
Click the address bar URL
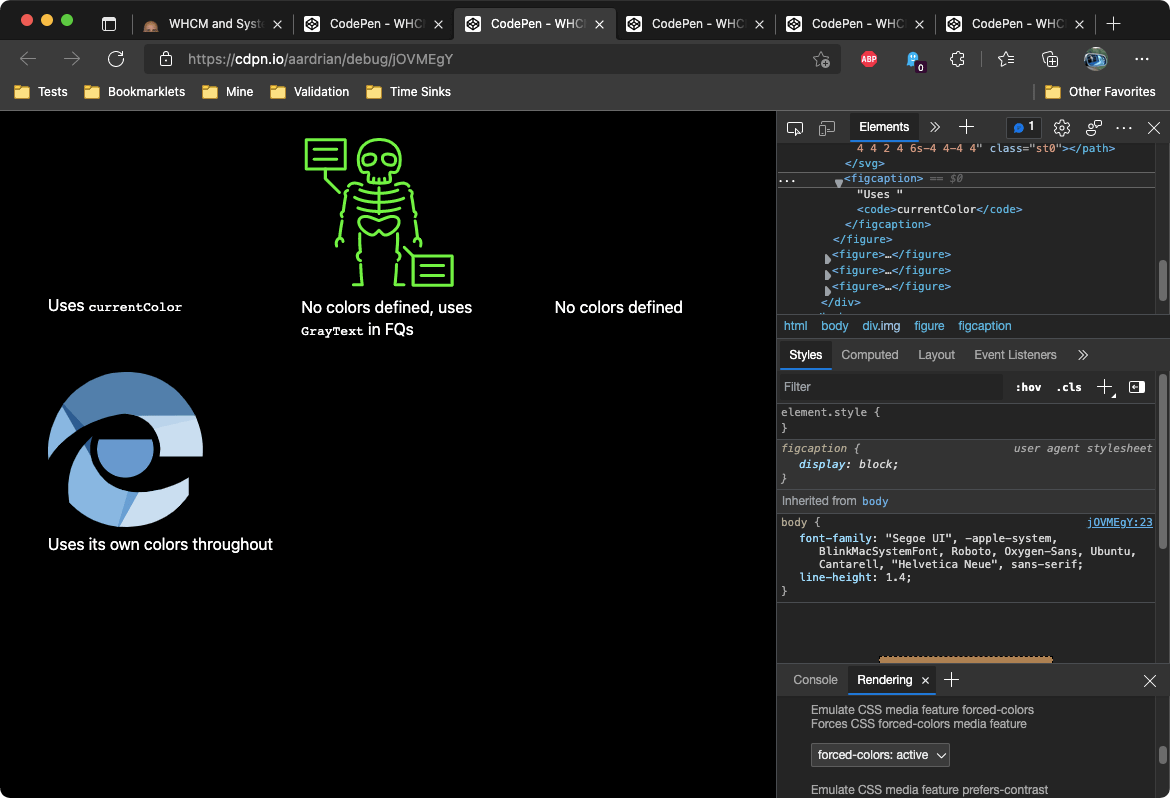321,59
